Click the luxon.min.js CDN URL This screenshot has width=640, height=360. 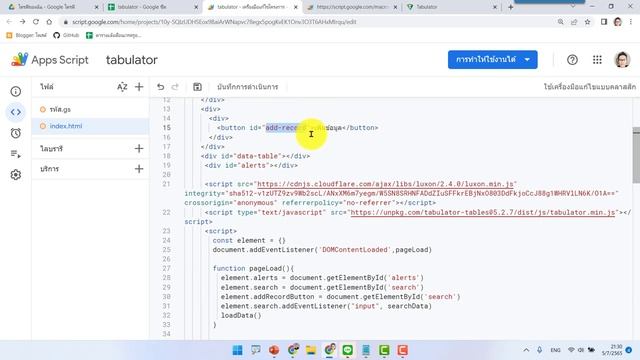tap(385, 184)
